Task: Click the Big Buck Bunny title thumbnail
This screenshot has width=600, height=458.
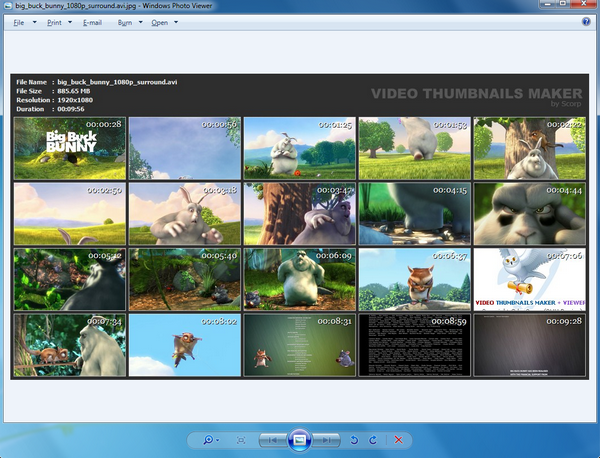Action: click(x=70, y=148)
